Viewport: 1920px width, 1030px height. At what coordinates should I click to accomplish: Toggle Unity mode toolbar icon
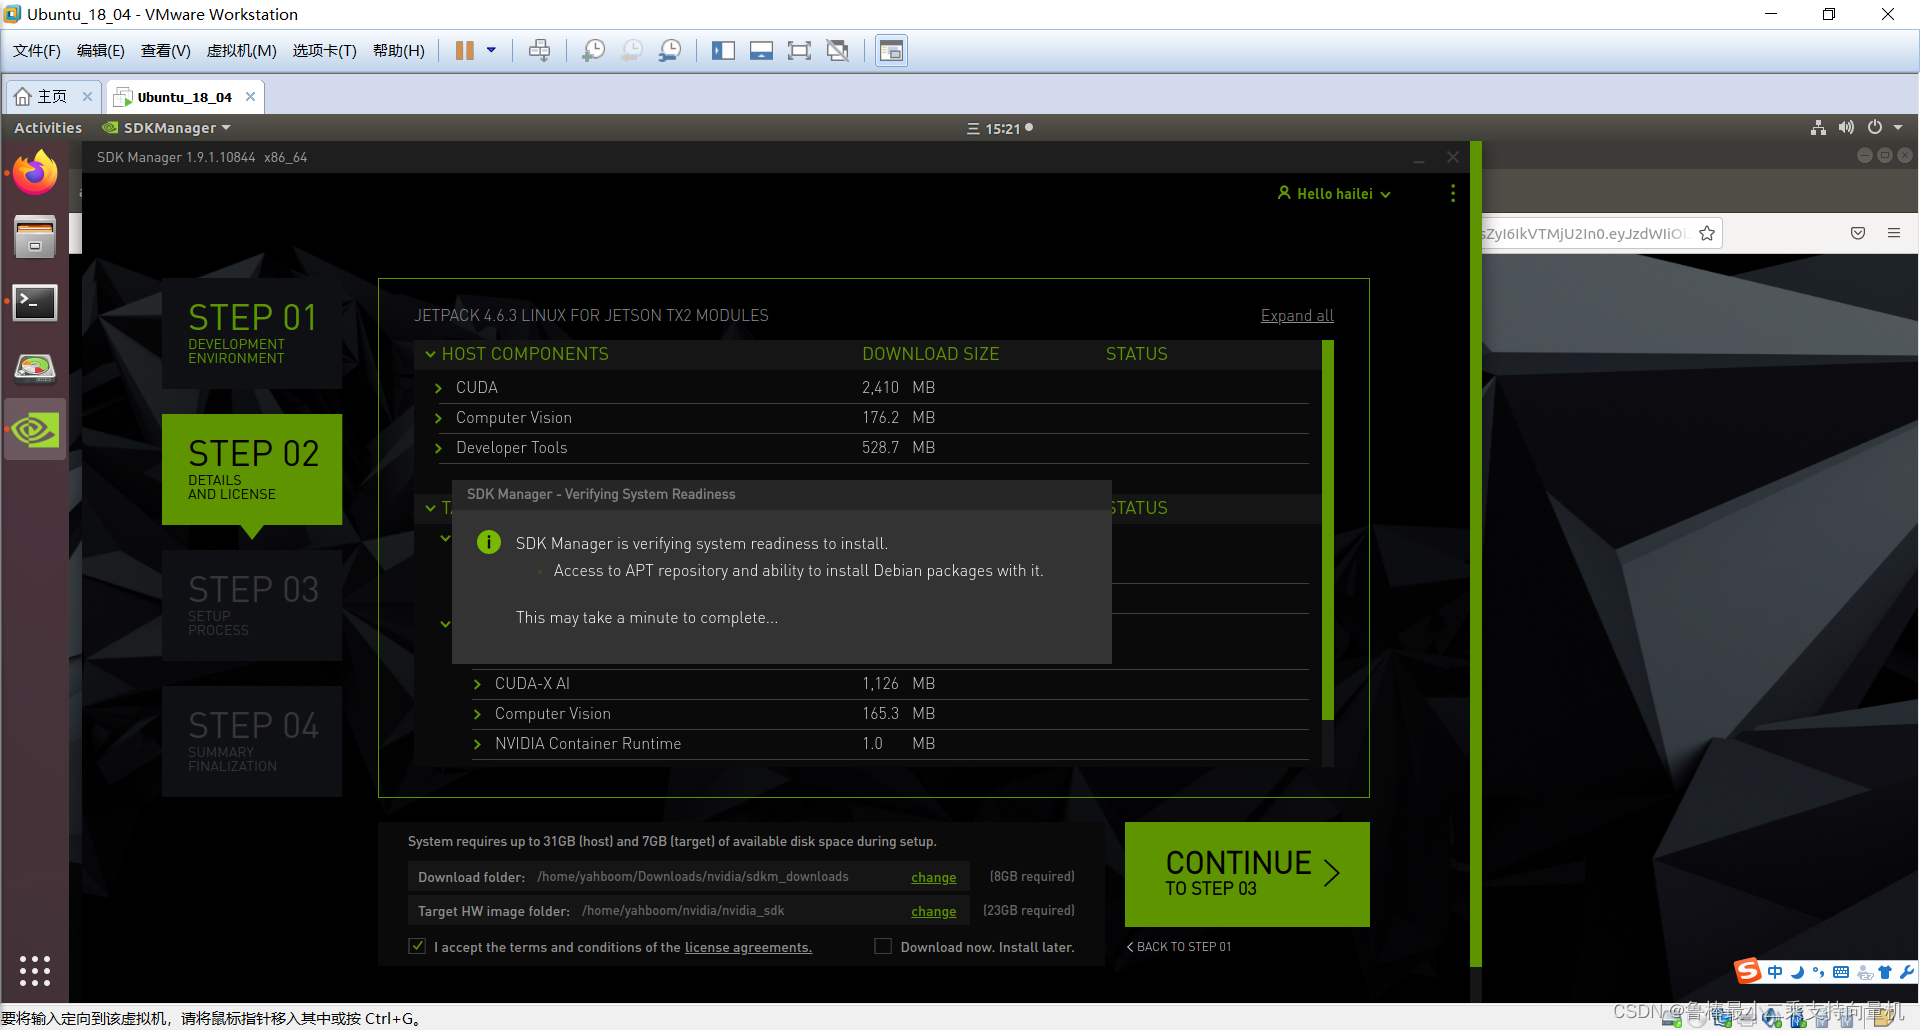[838, 51]
